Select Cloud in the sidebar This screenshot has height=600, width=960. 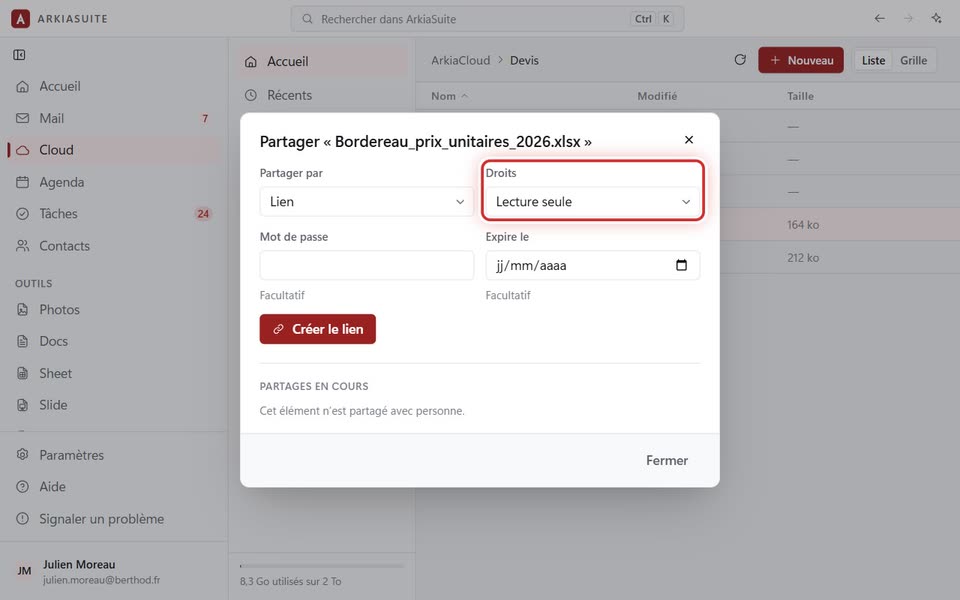pos(114,150)
